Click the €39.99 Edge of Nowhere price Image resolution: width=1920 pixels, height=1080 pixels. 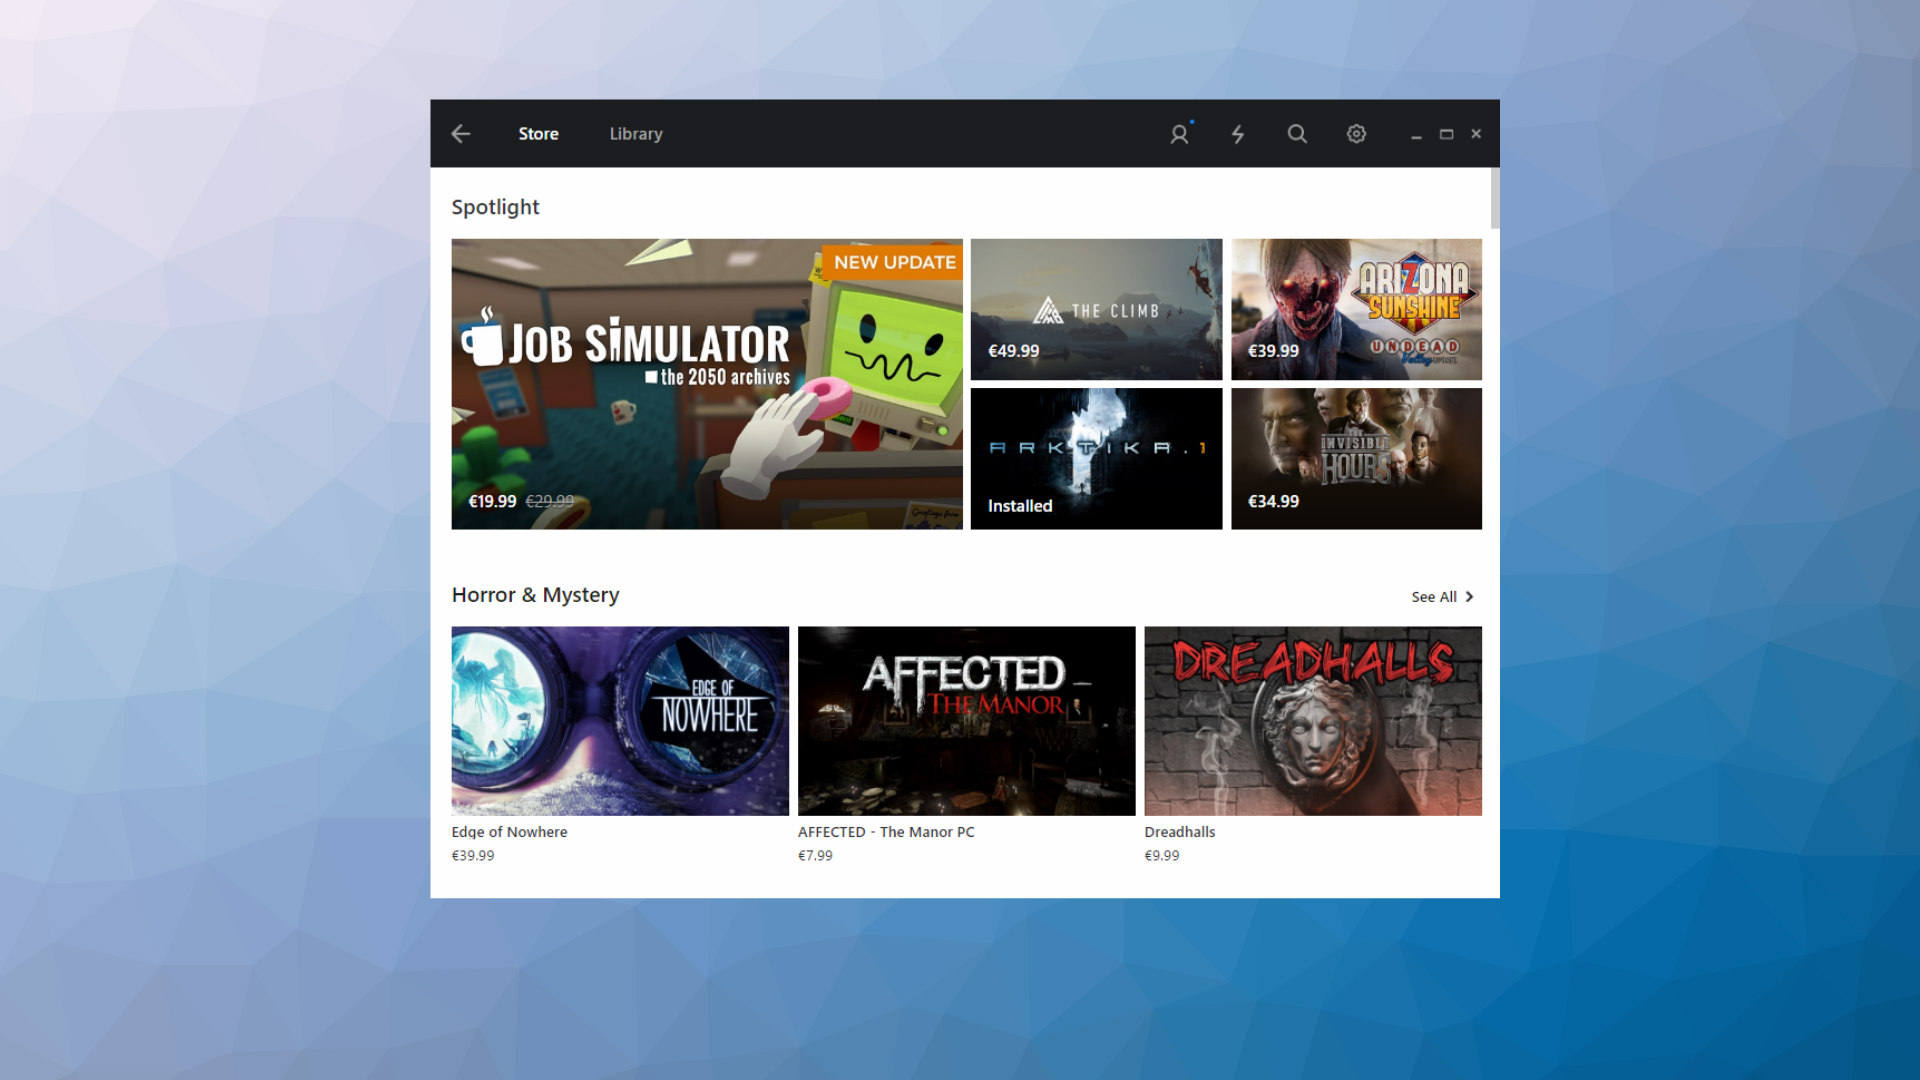[473, 856]
